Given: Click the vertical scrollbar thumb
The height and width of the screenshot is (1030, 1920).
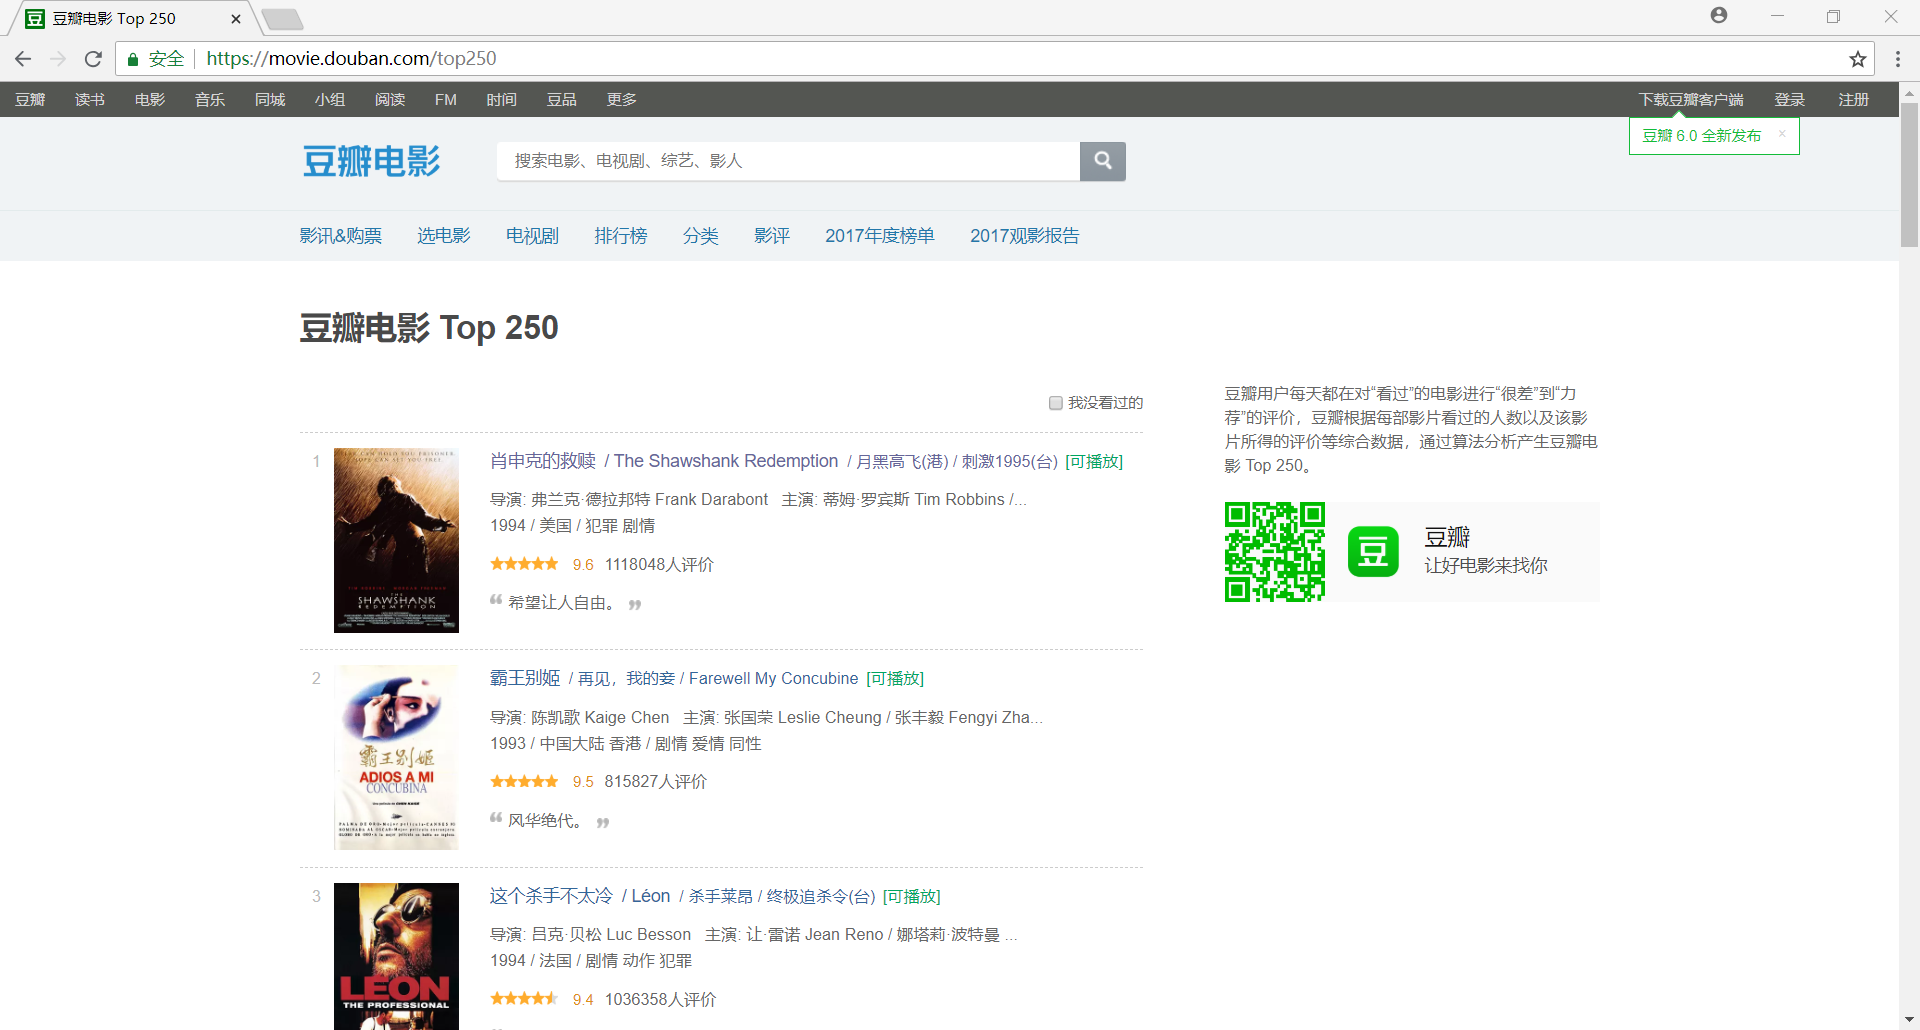Looking at the screenshot, I should click(x=1909, y=174).
